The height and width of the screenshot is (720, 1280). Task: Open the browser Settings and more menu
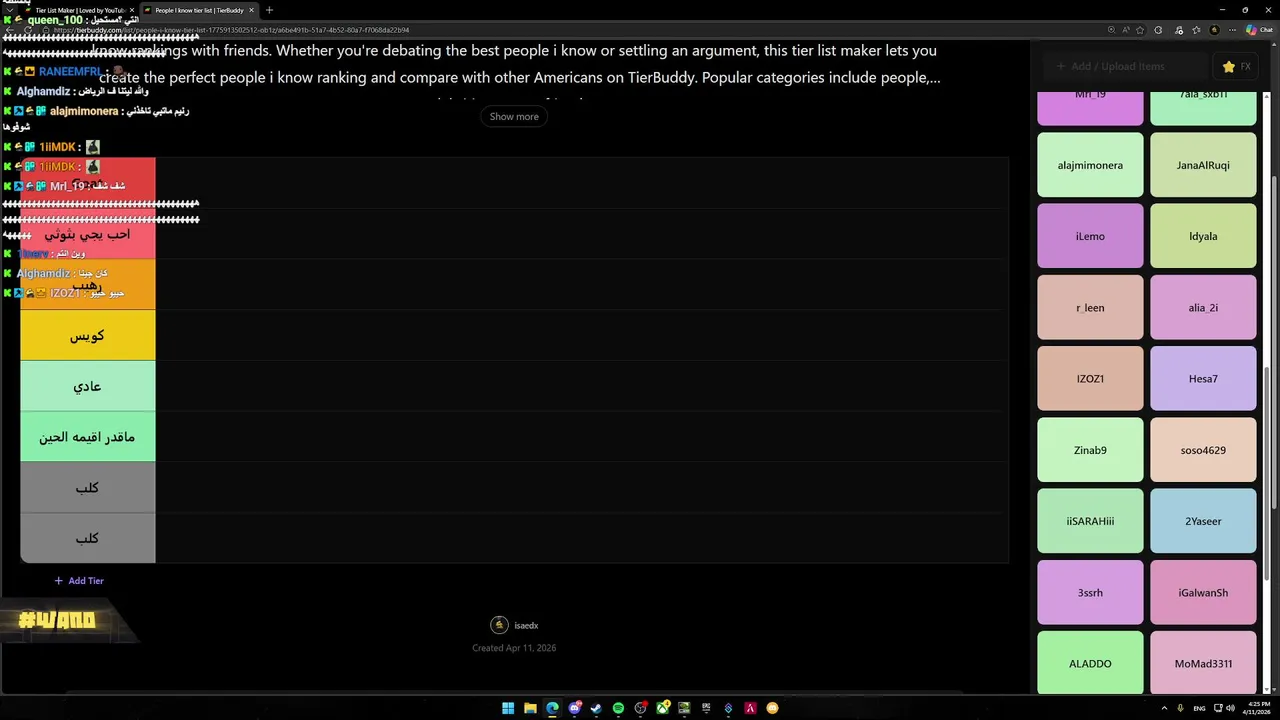1232,30
